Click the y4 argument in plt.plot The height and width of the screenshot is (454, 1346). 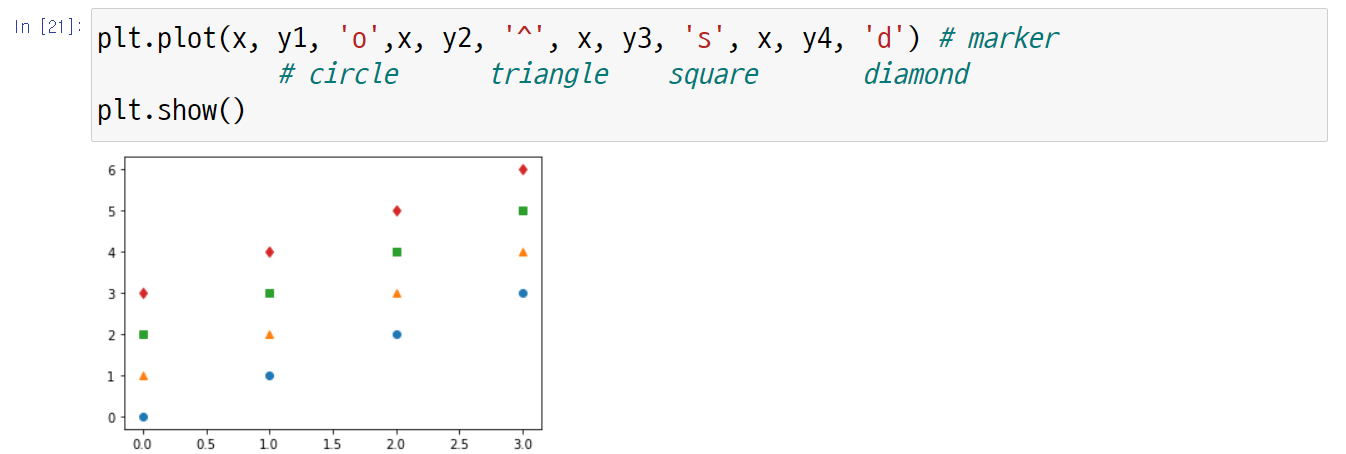coord(818,39)
